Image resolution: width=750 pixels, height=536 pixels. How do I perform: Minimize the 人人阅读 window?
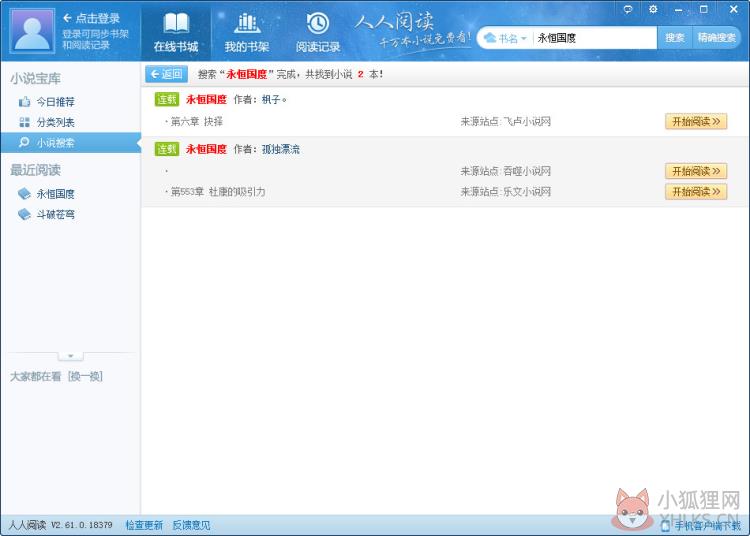pos(678,10)
